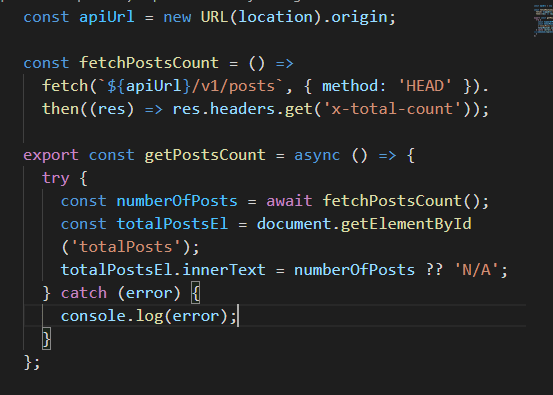Click the 'document' object
The height and width of the screenshot is (395, 553).
point(294,224)
